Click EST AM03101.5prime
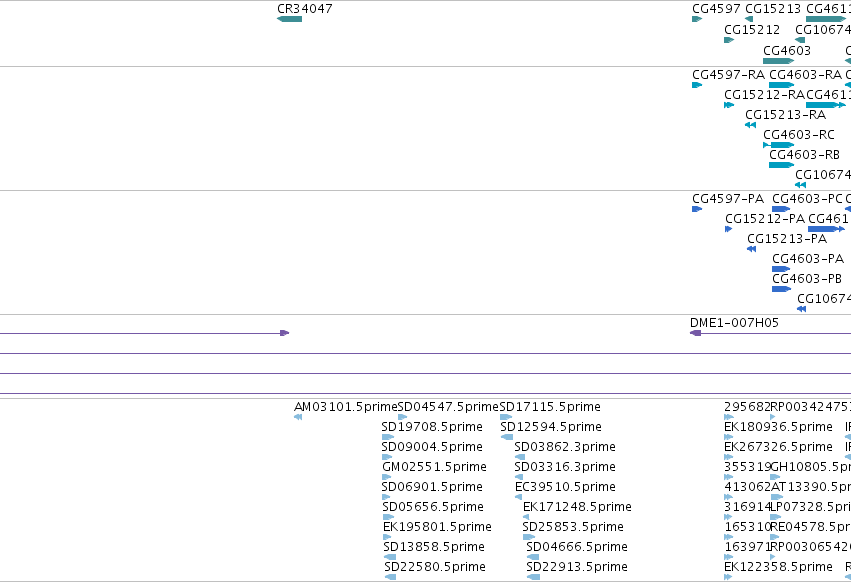851x582 pixels. (x=297, y=417)
